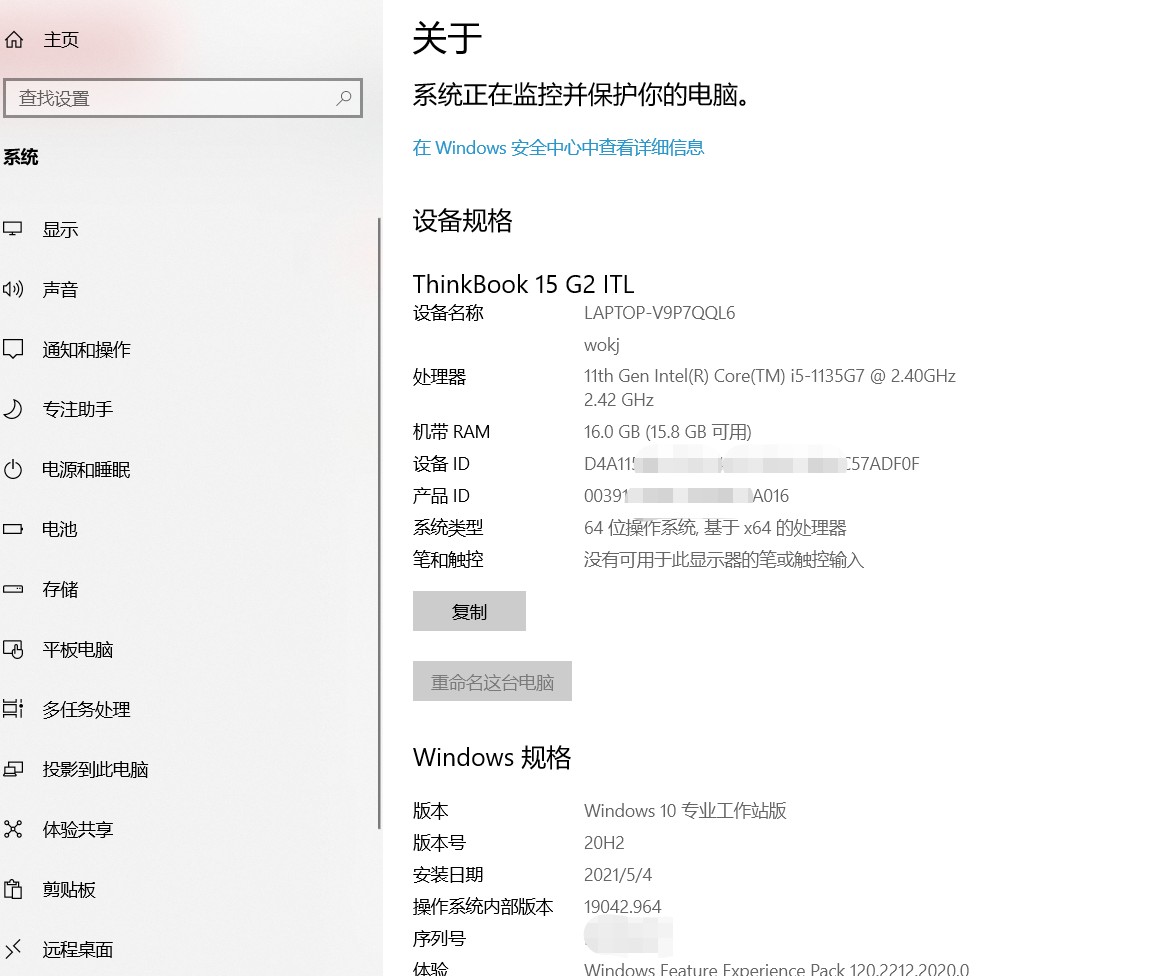Viewport: 1170px width, 976px height.
Task: Click RAM value 16.0 GB text
Action: coord(668,432)
